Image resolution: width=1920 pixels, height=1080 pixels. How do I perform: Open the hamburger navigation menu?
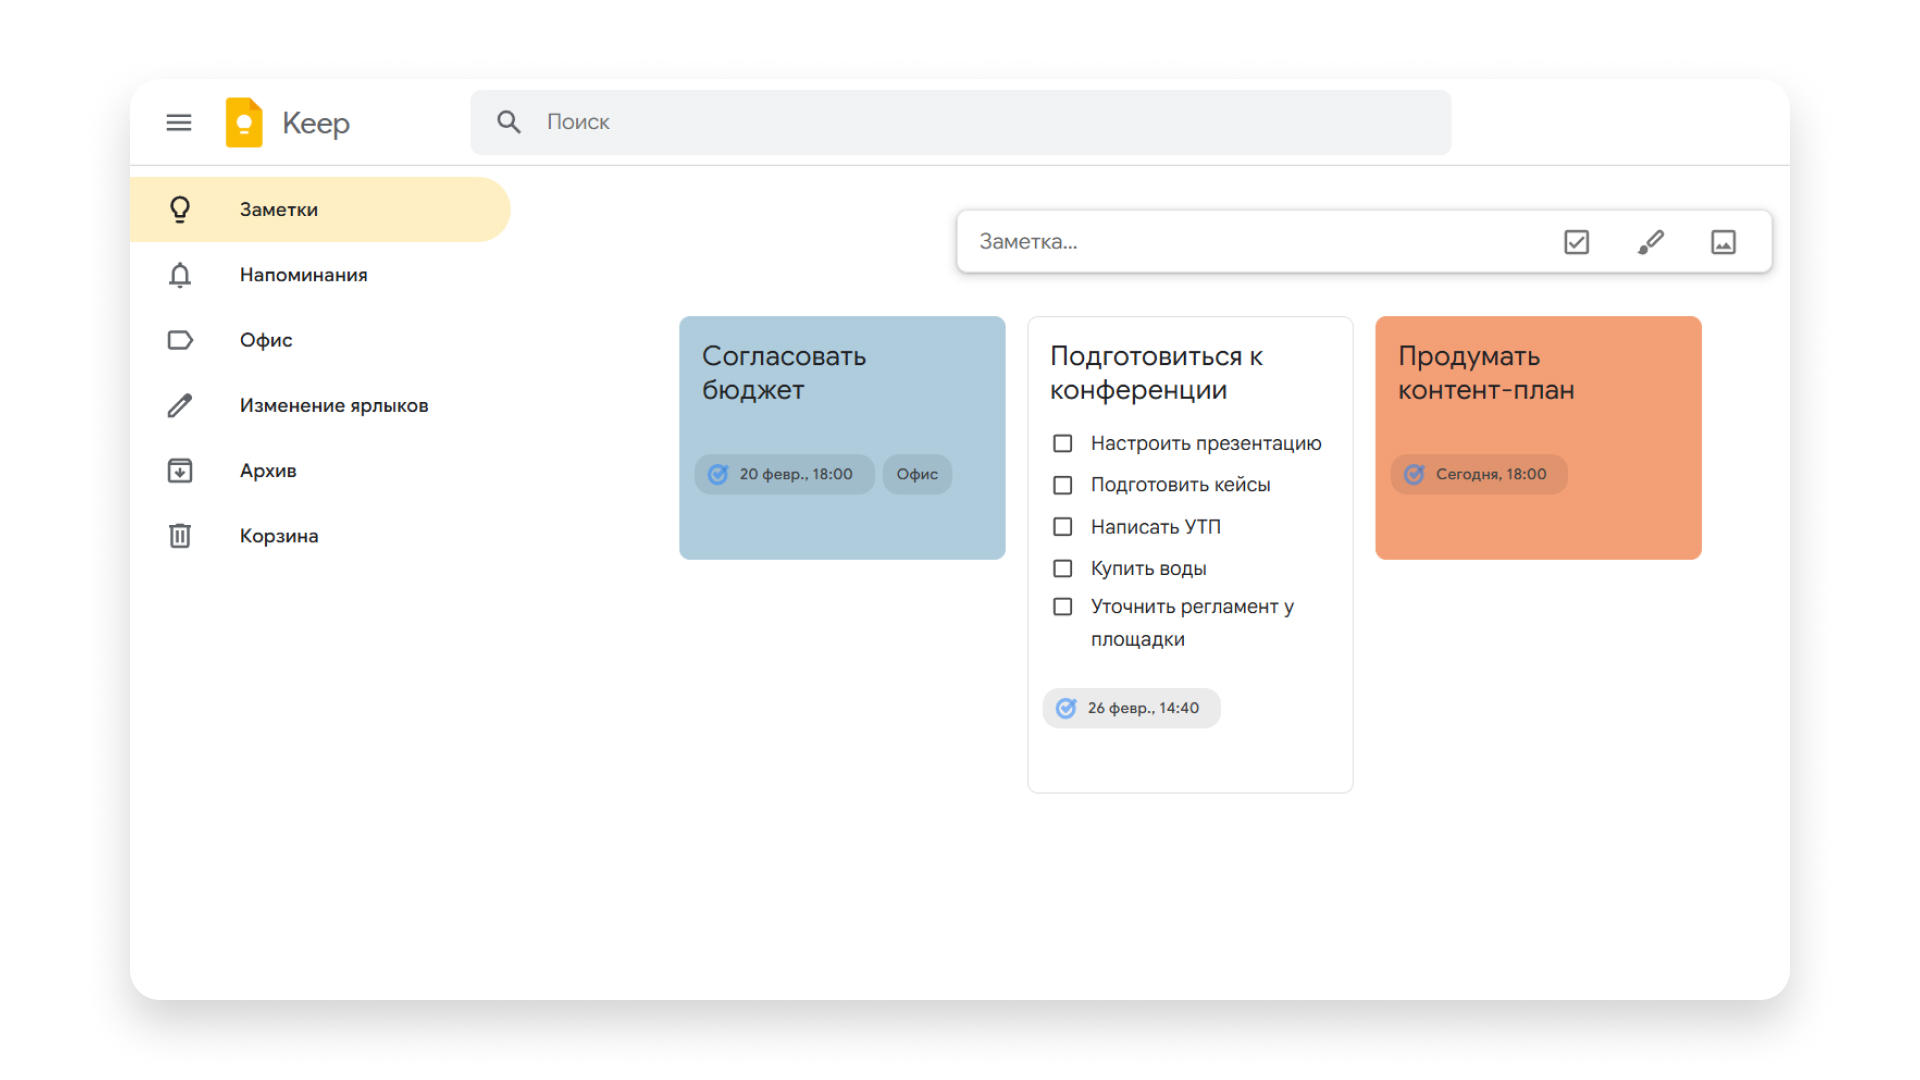(x=178, y=122)
